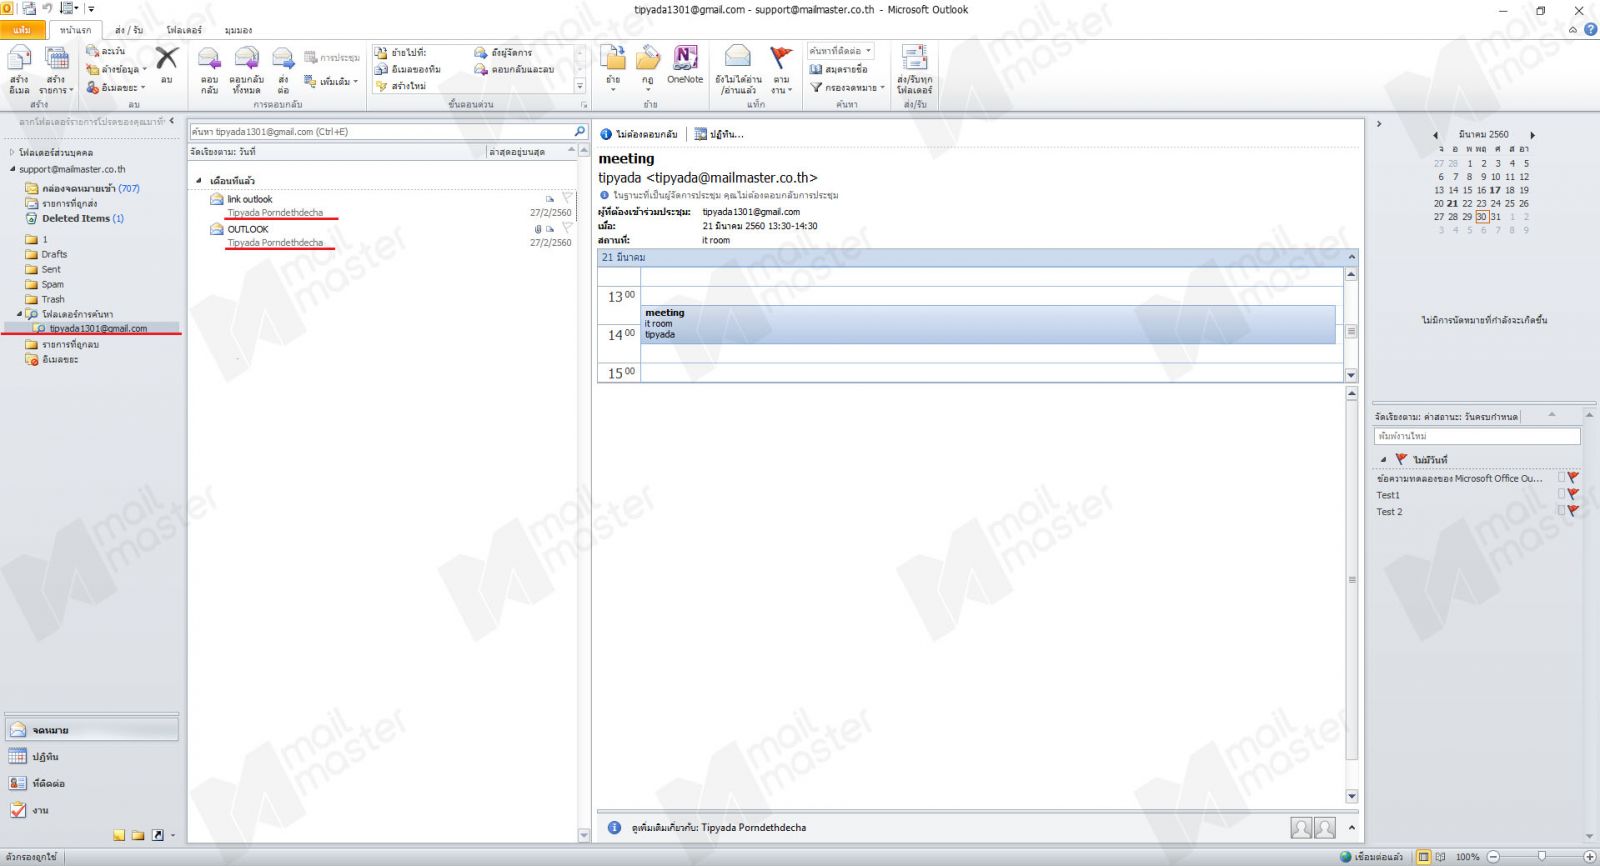
Task: Click the Reply icon in the ribbon
Action: coord(209,59)
